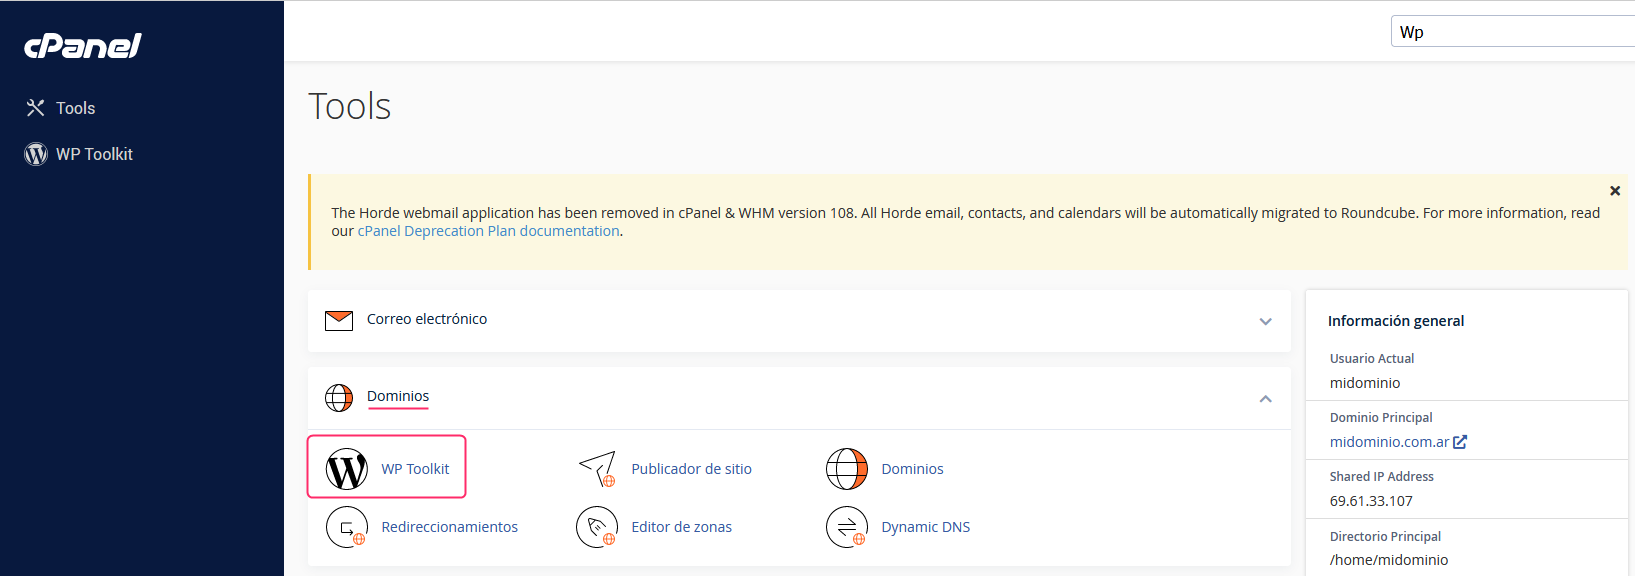Select WP Toolkit in the left menu
Viewport: 1635px width, 576px height.
click(x=94, y=154)
